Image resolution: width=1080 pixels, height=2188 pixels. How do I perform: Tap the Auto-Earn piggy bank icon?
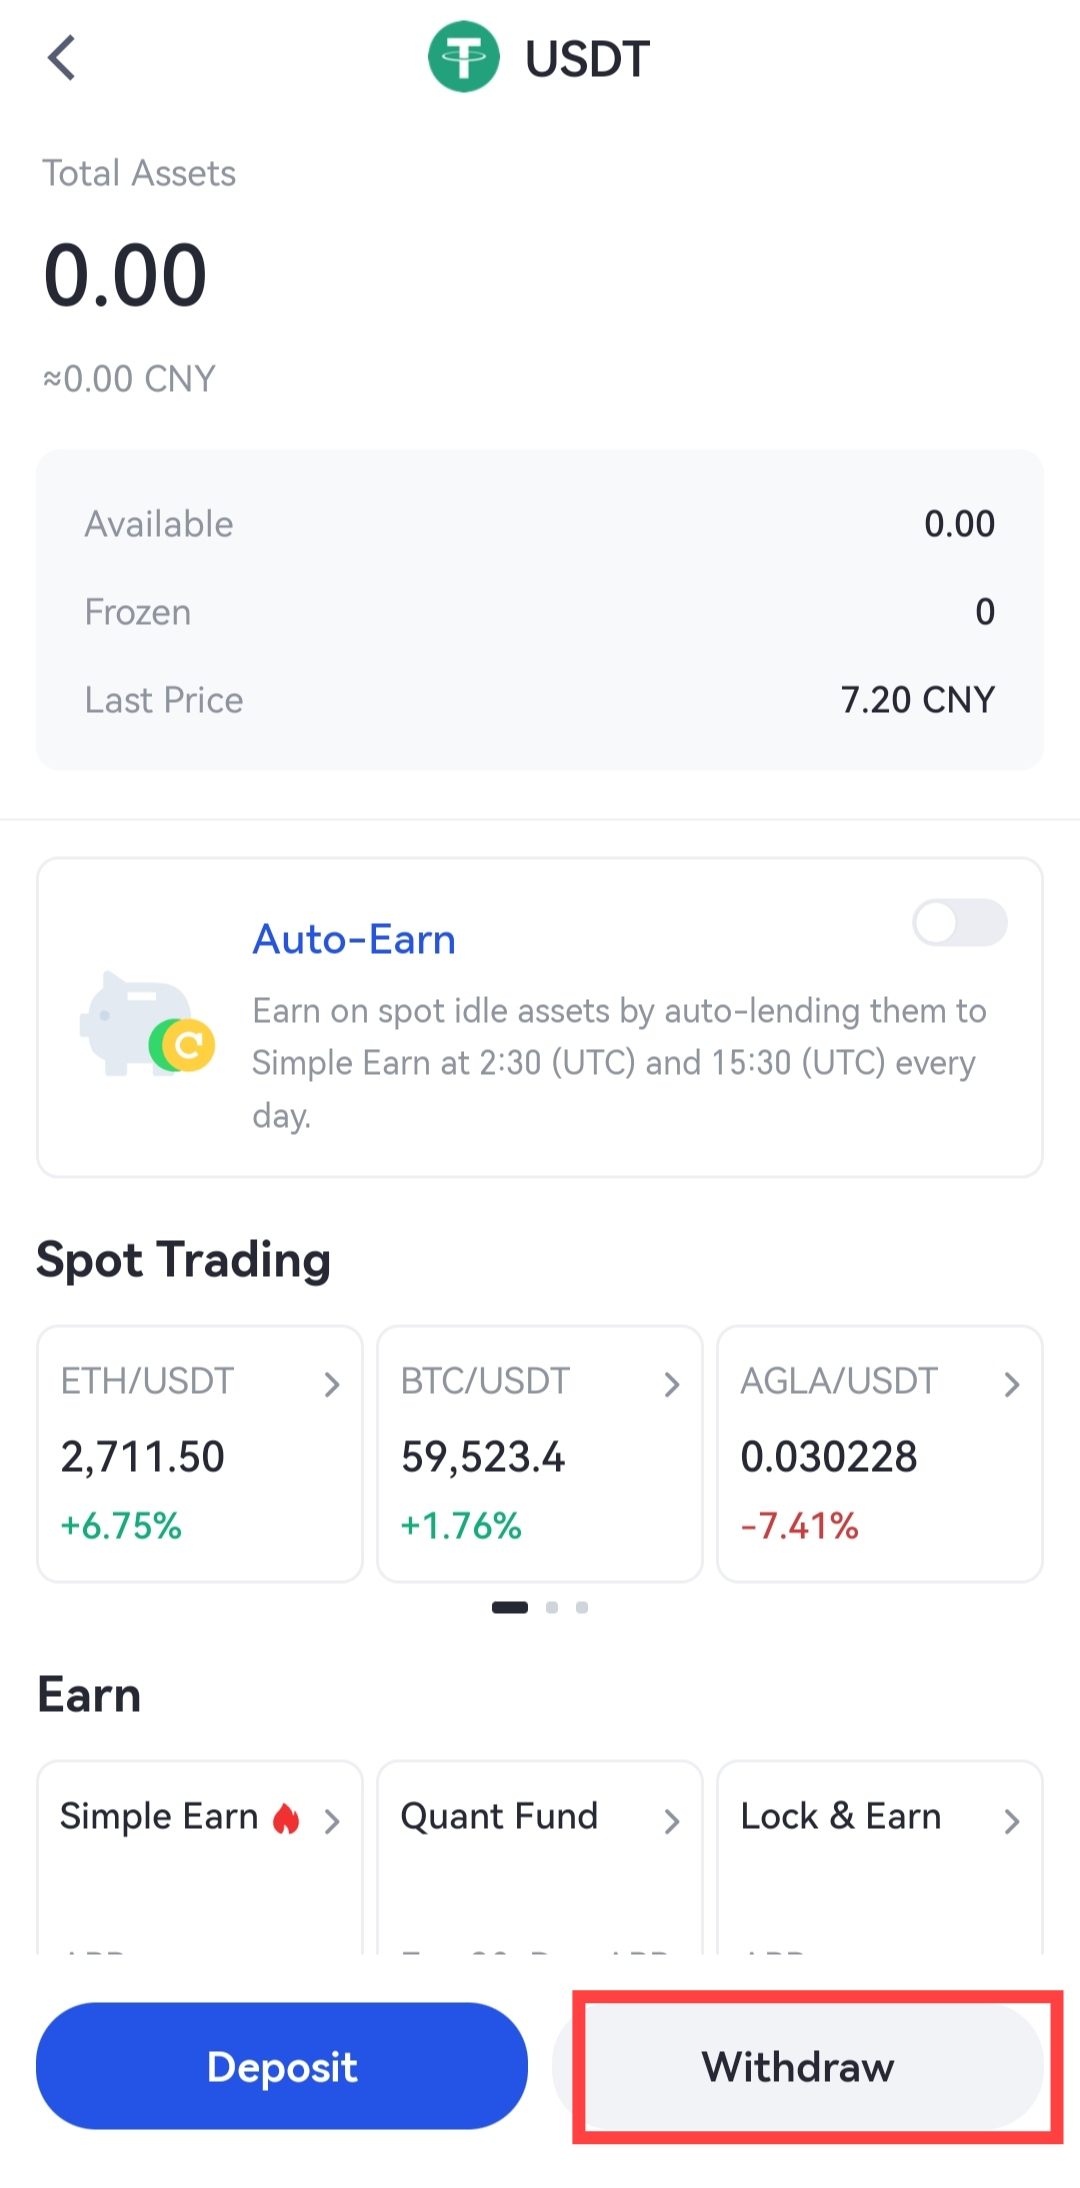click(146, 1025)
